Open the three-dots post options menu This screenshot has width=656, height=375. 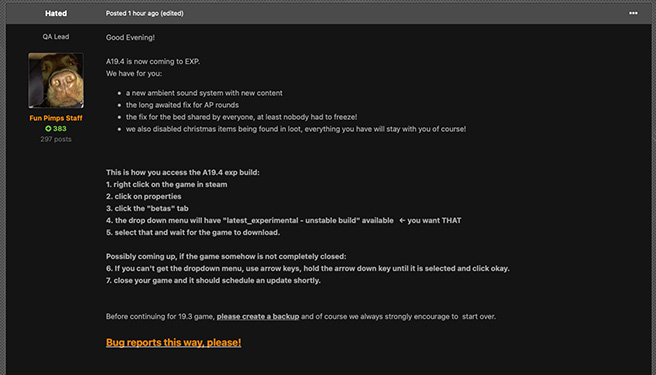(633, 13)
